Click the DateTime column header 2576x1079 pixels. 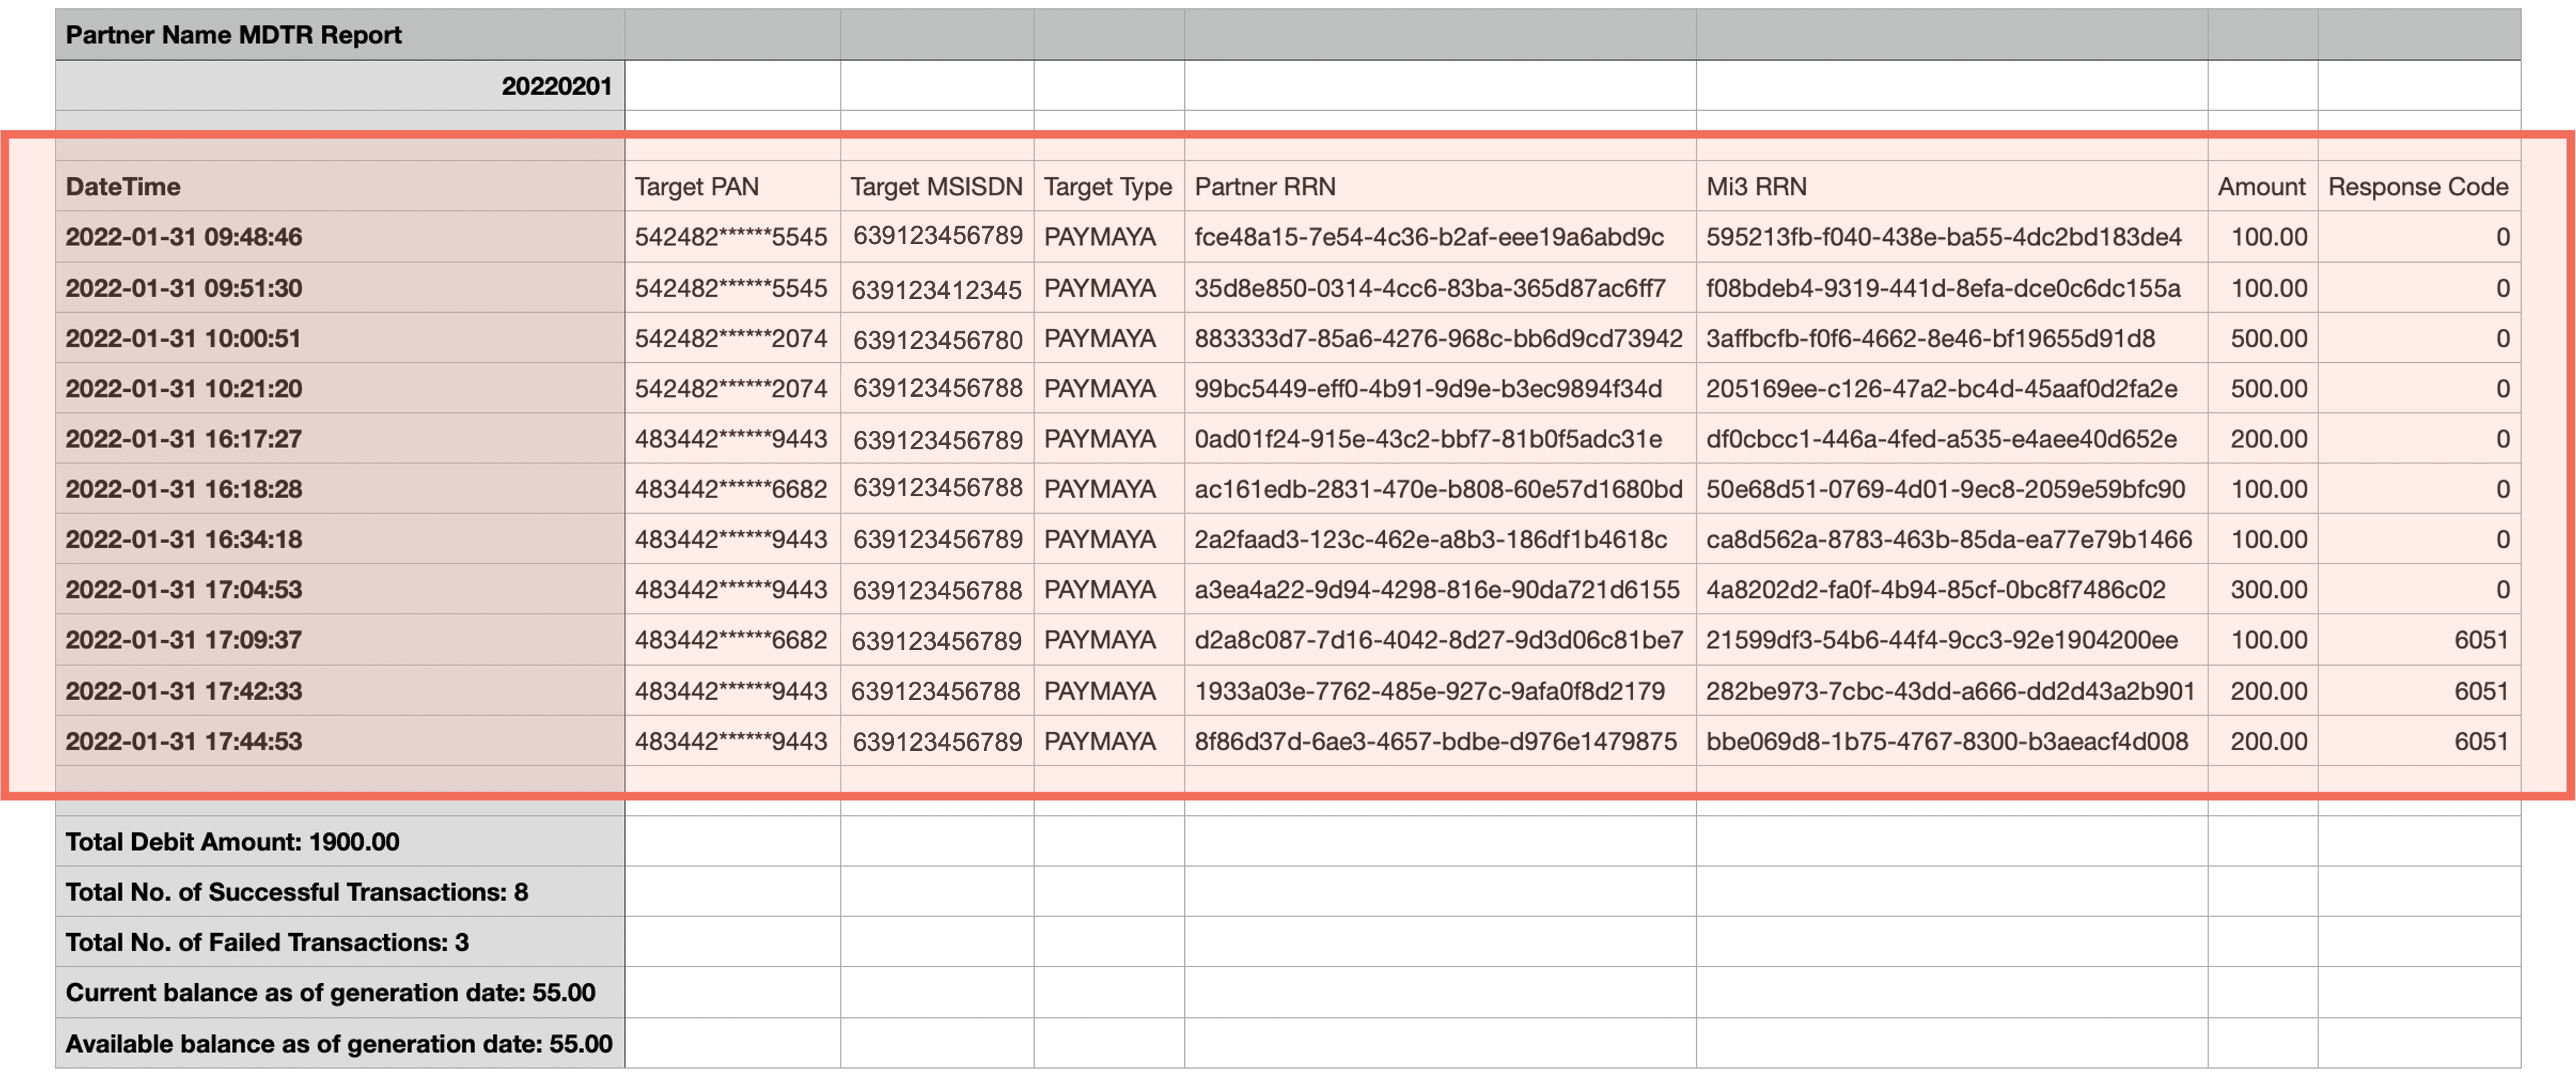click(x=123, y=187)
